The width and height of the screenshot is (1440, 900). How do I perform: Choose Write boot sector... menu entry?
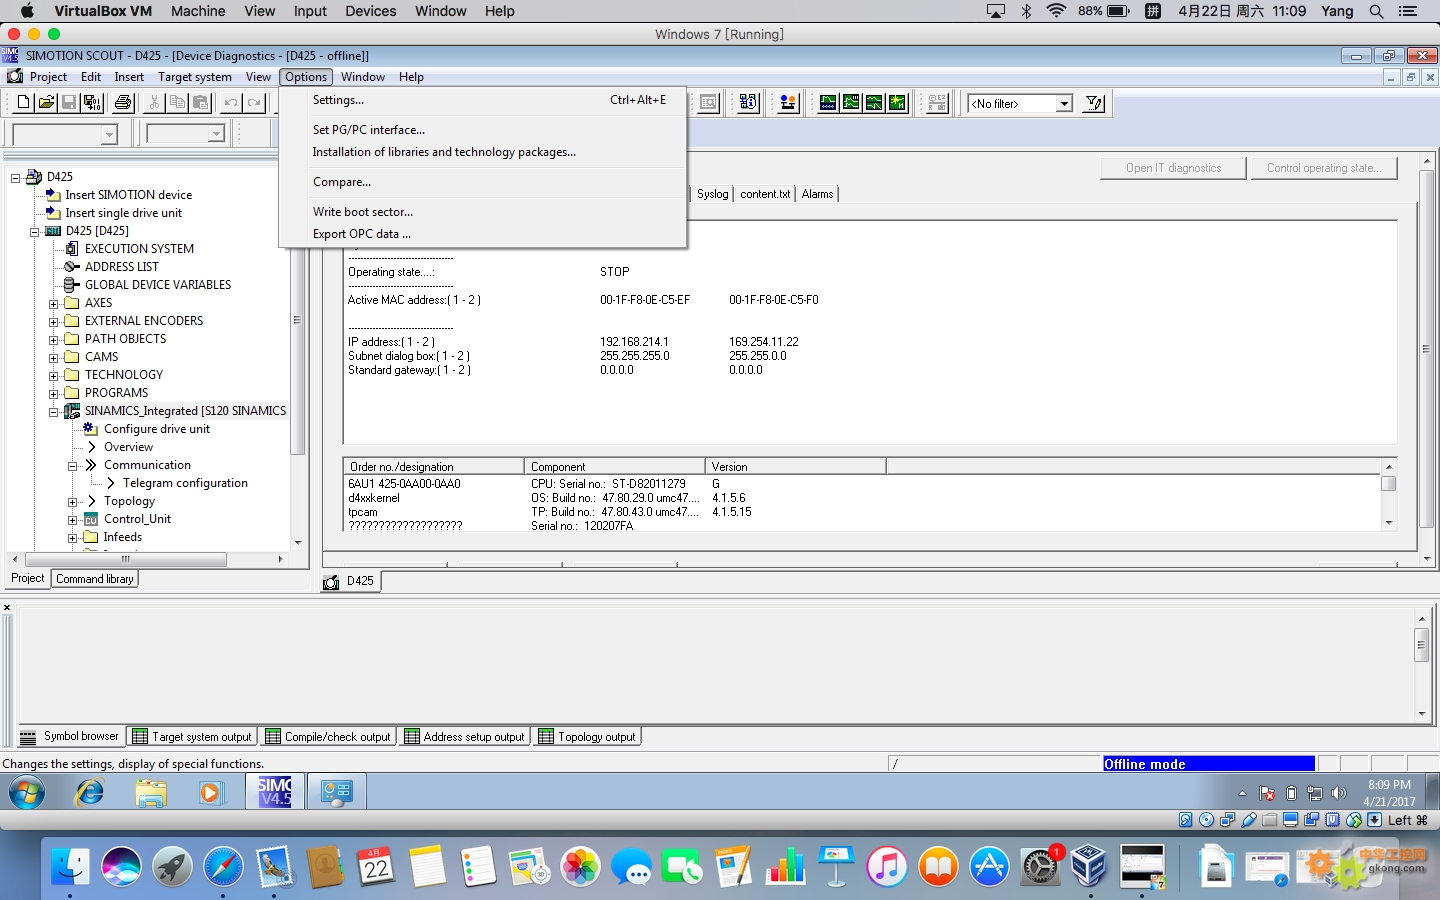[x=483, y=212]
